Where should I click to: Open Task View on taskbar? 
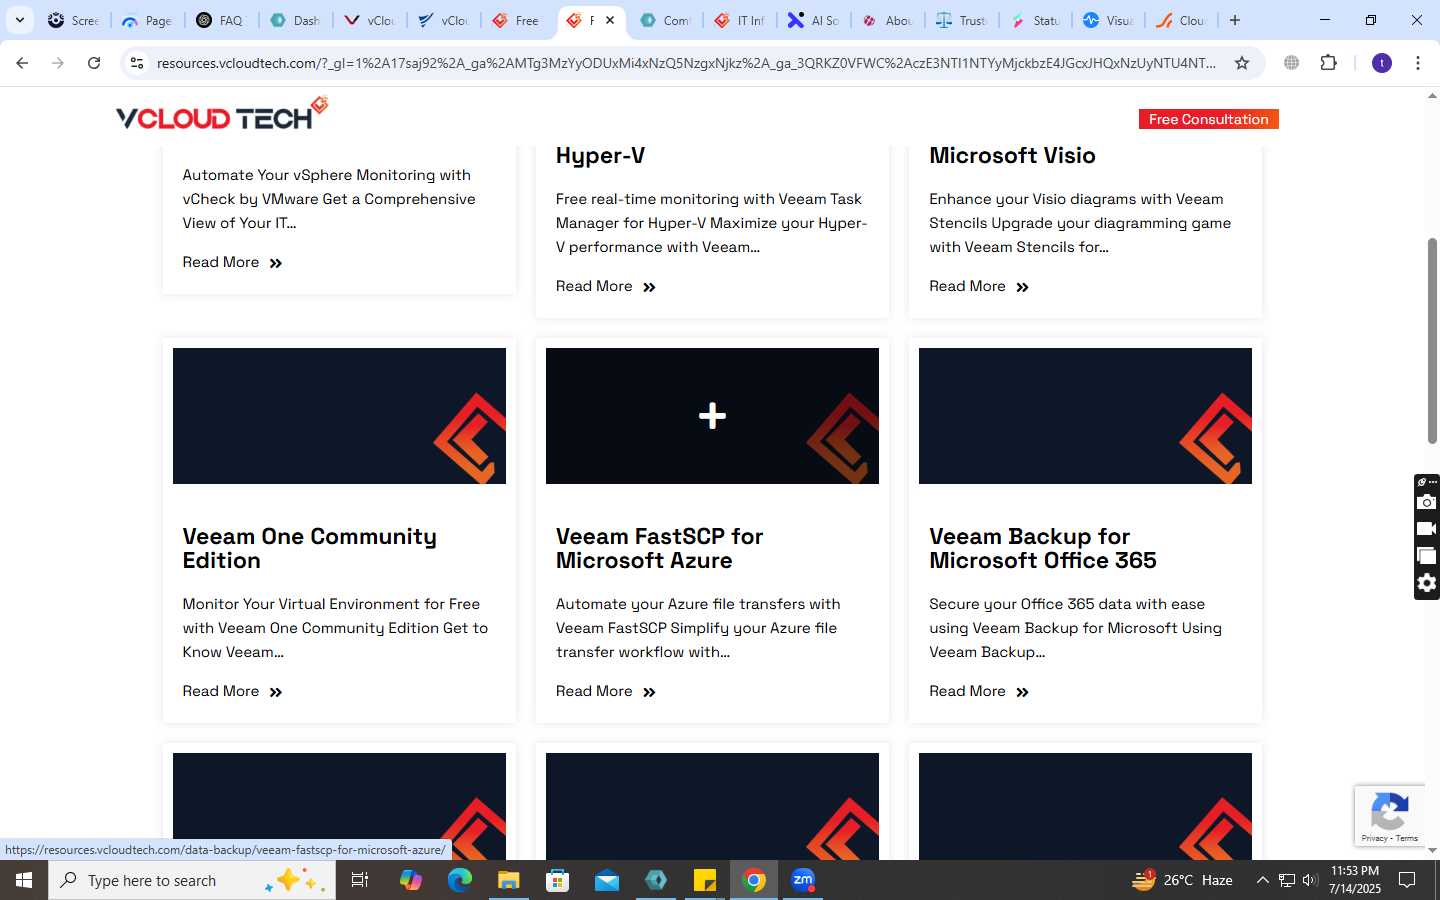click(360, 880)
